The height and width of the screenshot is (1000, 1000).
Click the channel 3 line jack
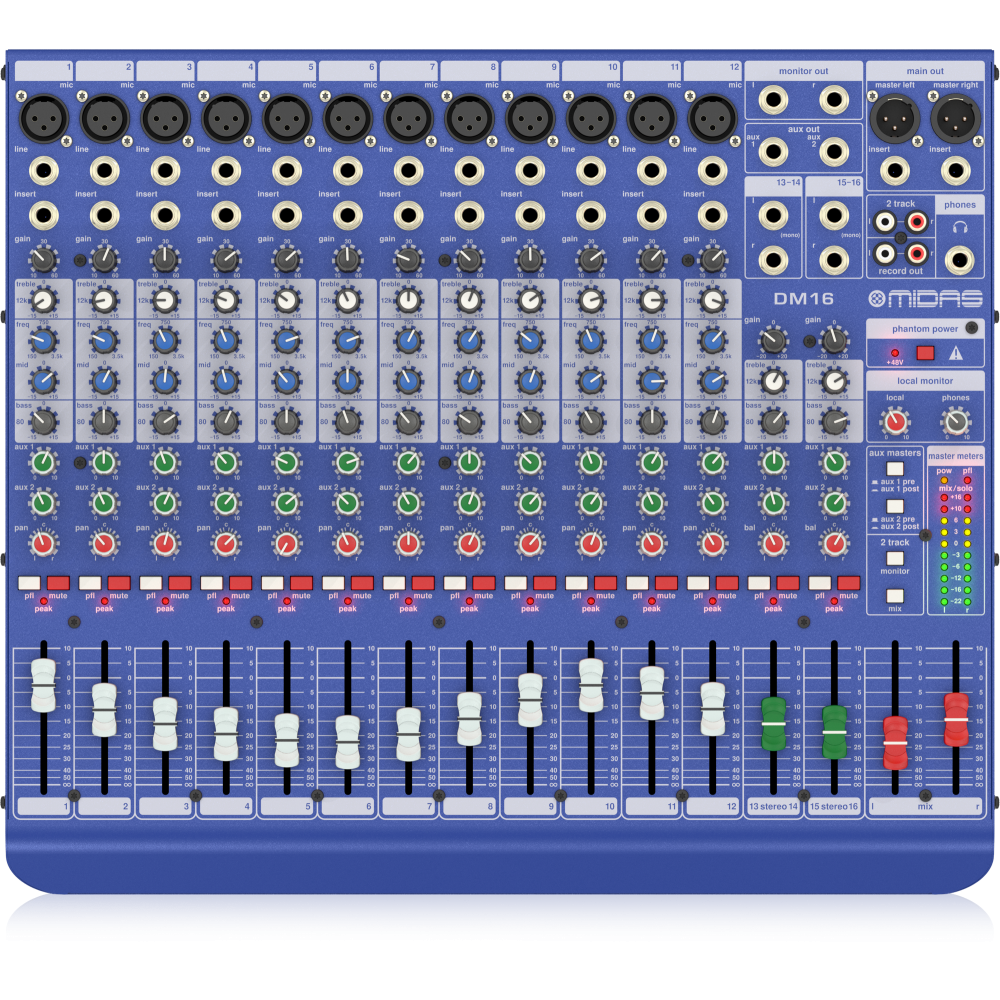165,171
